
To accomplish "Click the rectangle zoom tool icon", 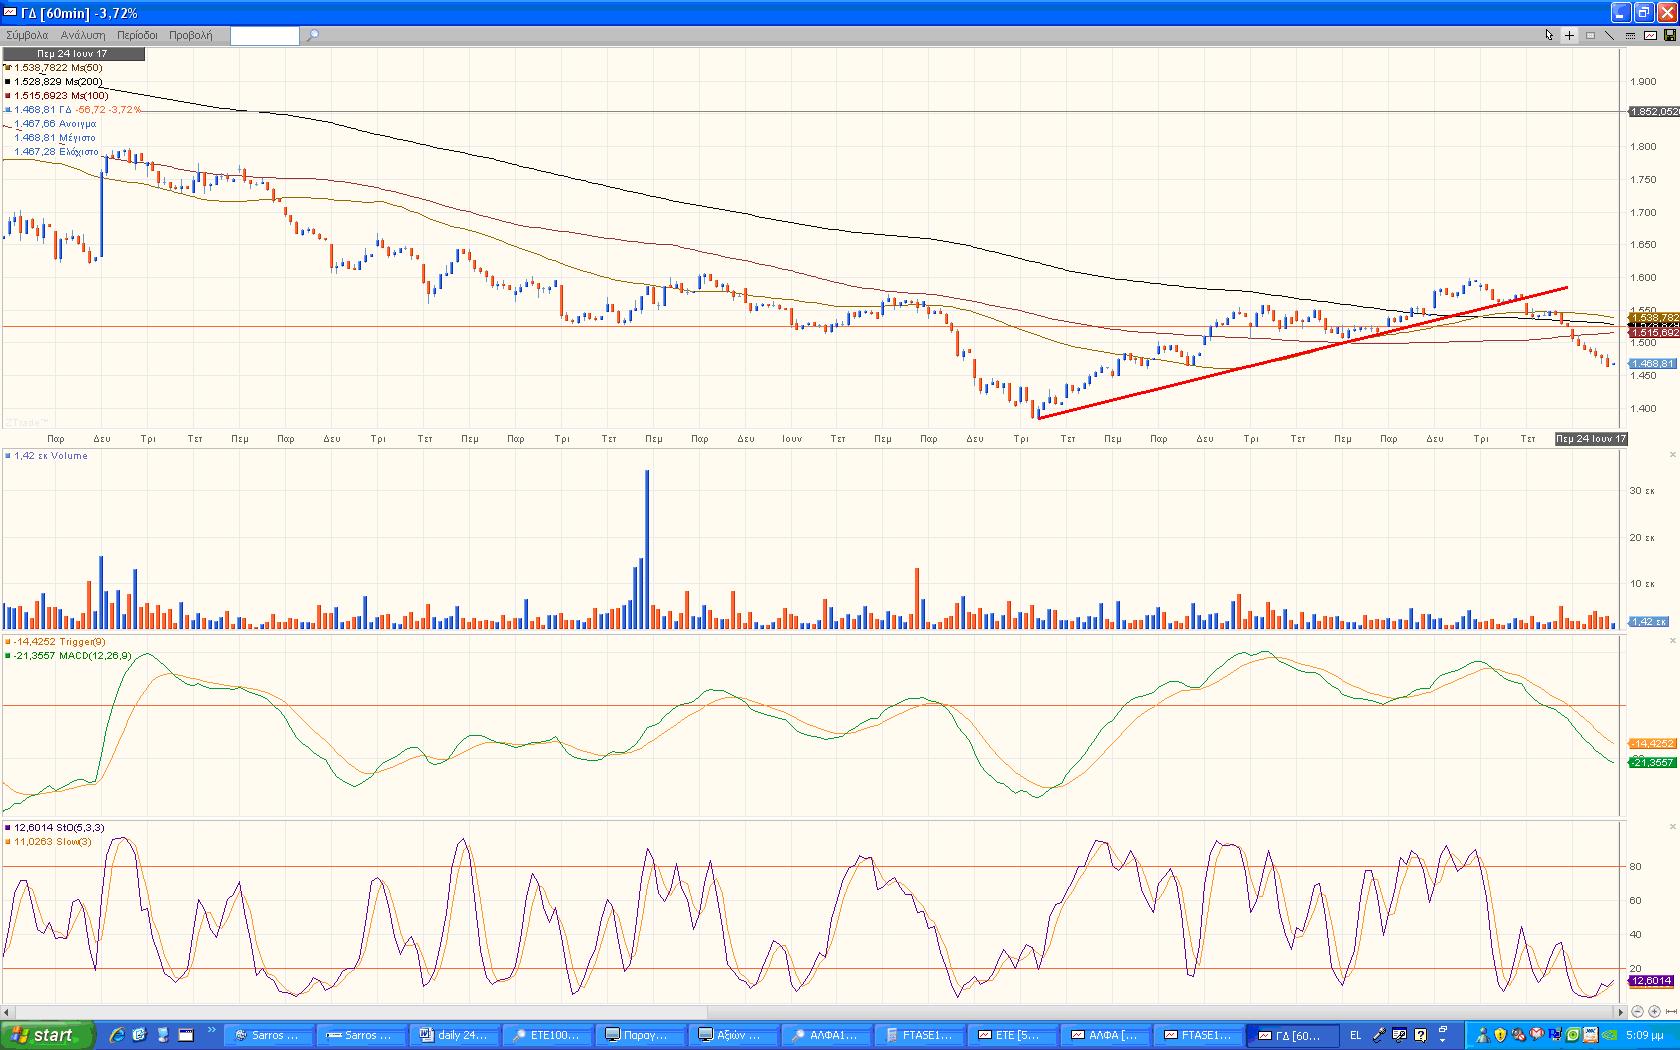I will (x=1589, y=35).
